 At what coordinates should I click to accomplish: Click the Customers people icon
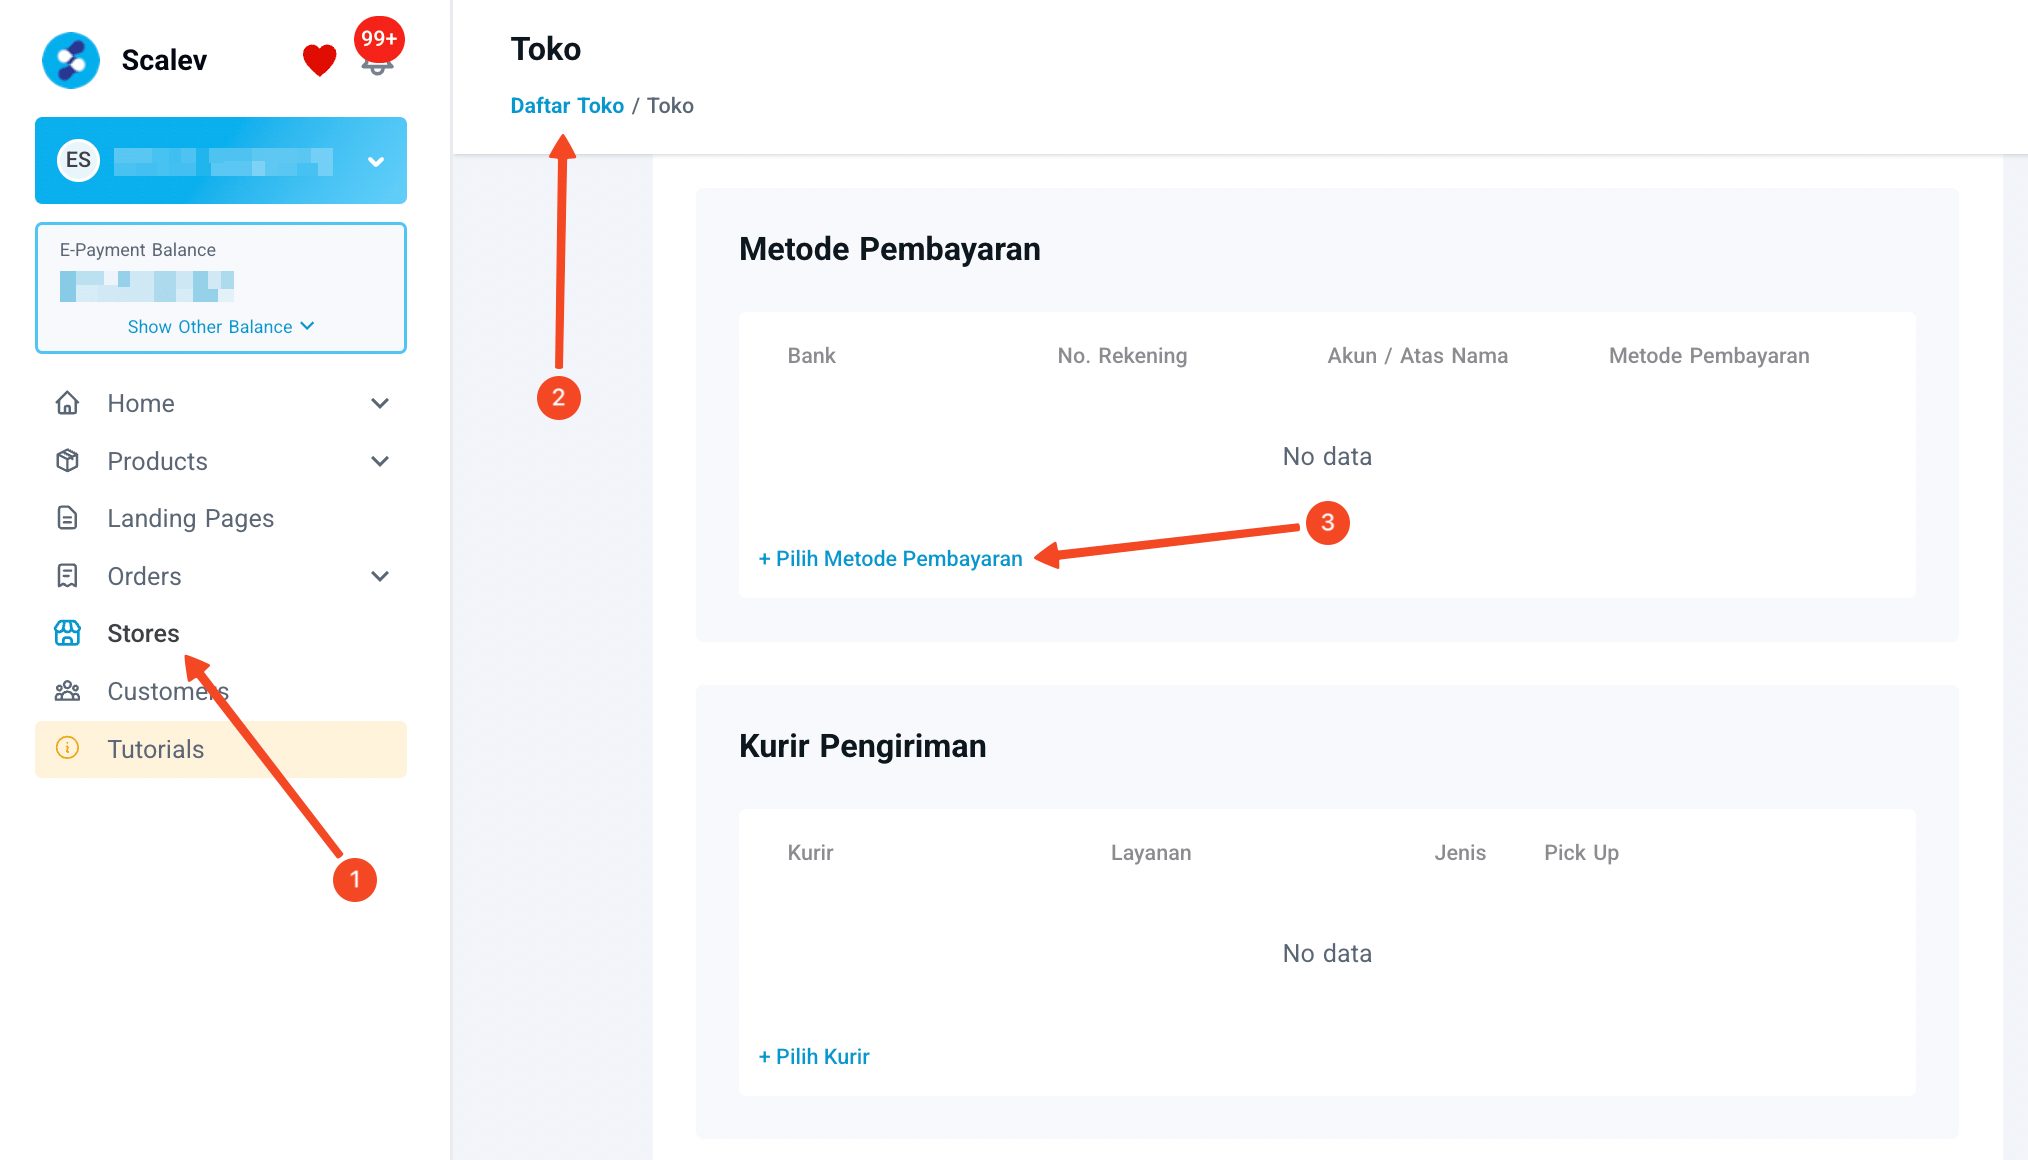pyautogui.click(x=67, y=691)
